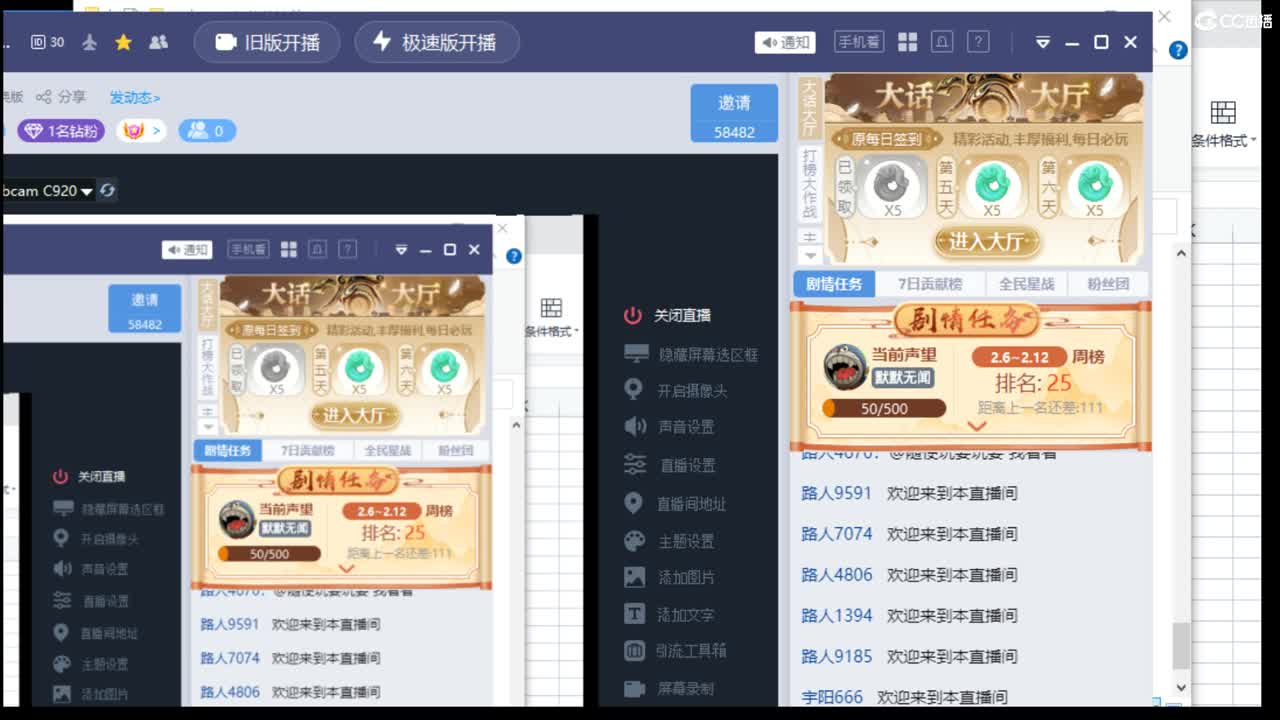The width and height of the screenshot is (1280, 720).
Task: Click 进入大厅 in the main panel
Action: 986,242
